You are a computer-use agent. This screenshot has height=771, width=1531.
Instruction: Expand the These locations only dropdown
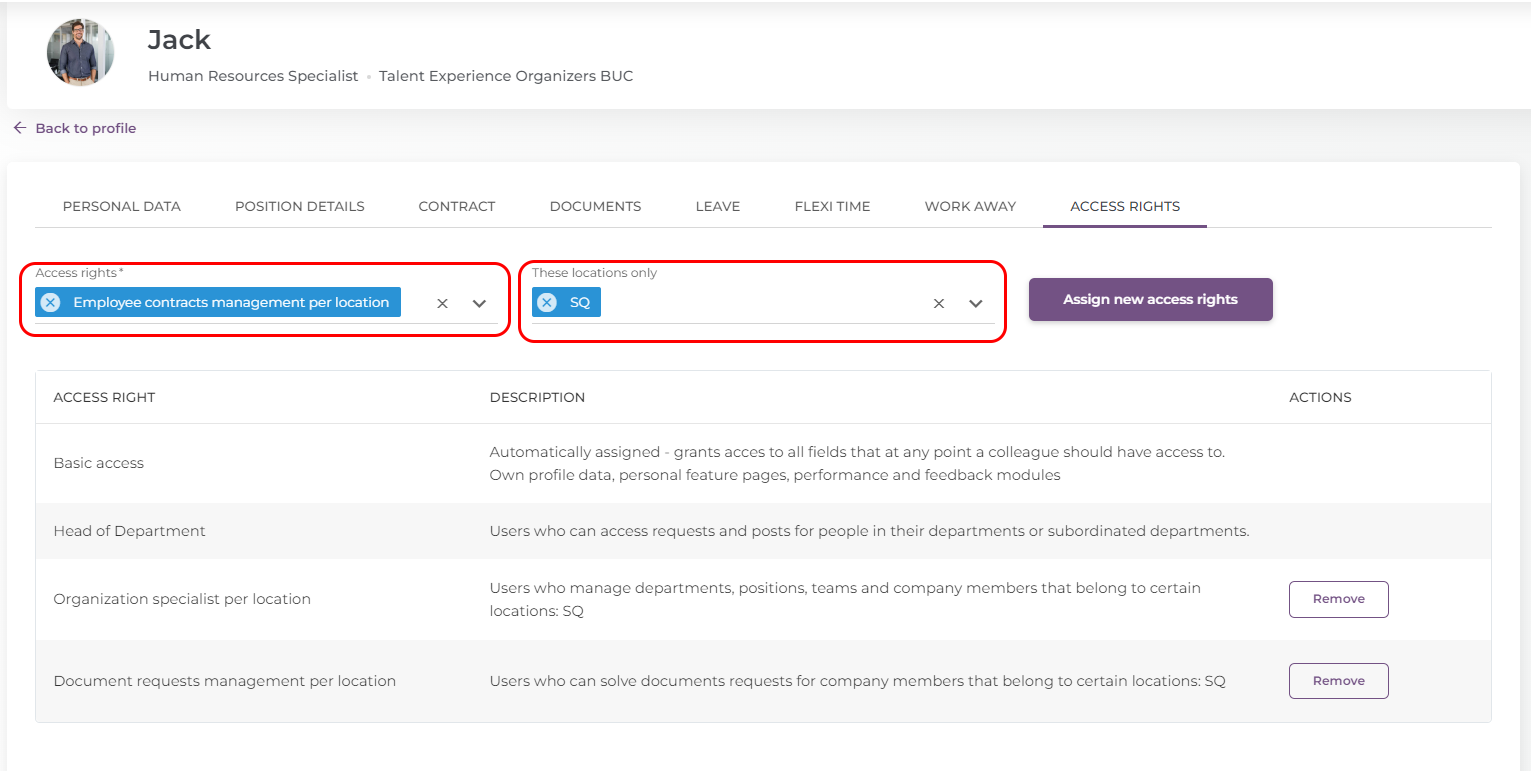pos(976,303)
